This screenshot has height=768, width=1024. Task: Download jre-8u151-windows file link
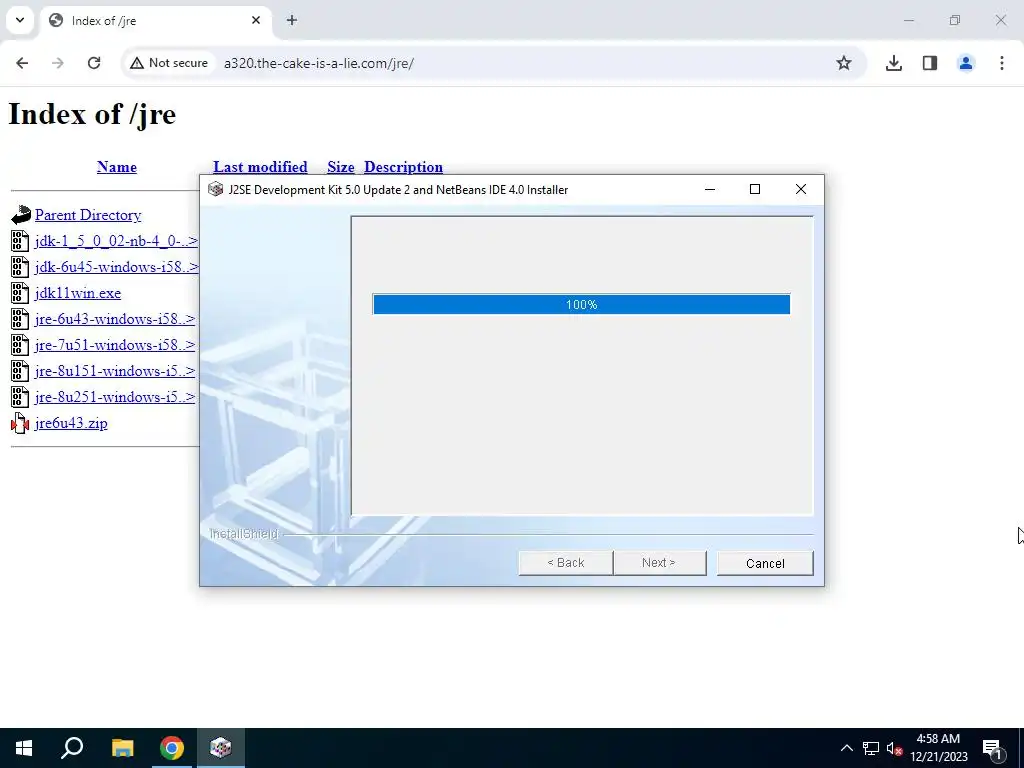click(115, 372)
